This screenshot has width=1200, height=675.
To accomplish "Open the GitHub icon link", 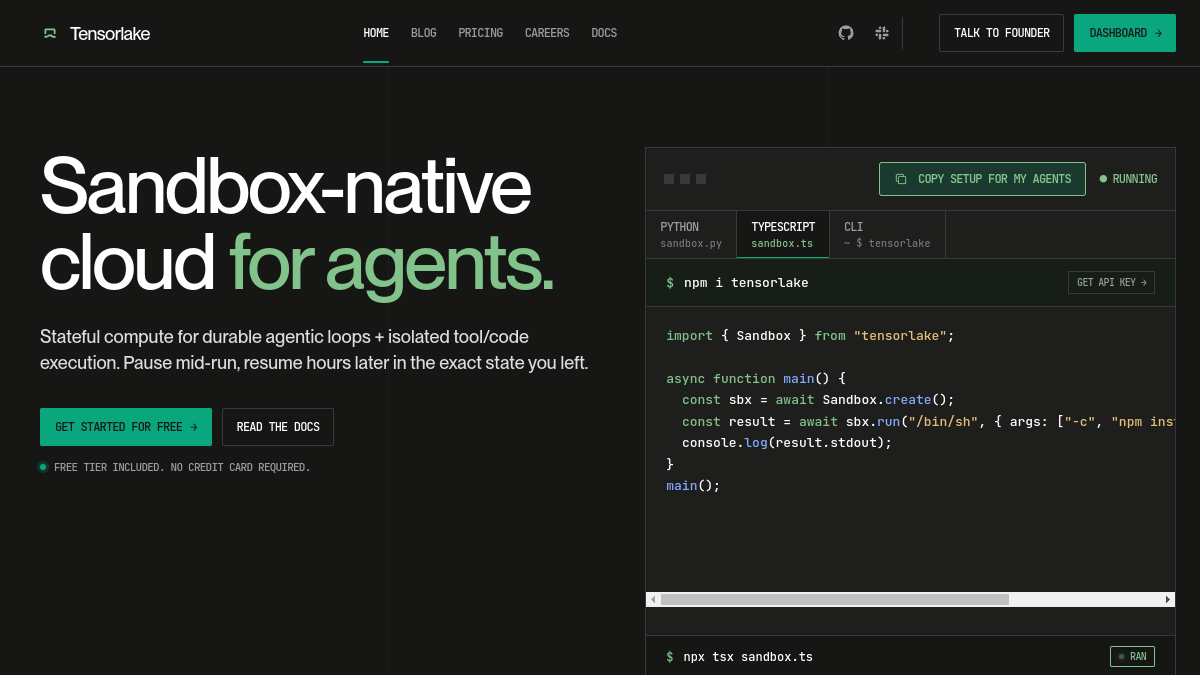I will (x=846, y=33).
